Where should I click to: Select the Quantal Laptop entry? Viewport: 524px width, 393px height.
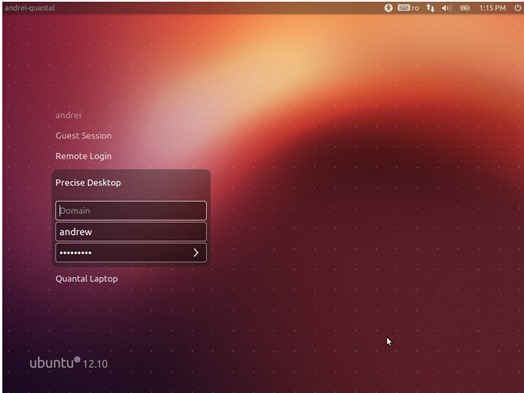[x=87, y=279]
